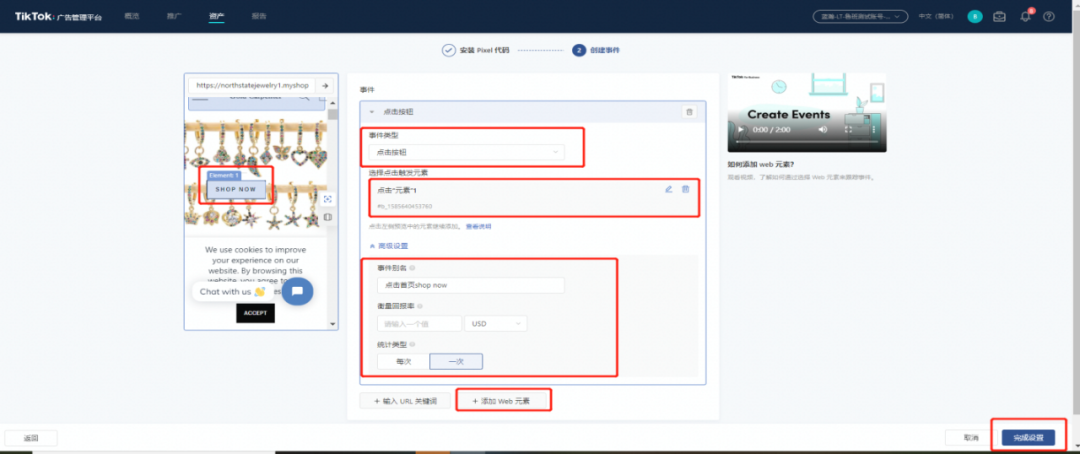Select 一次 statistic type
Image resolution: width=1080 pixels, height=454 pixels.
[456, 362]
